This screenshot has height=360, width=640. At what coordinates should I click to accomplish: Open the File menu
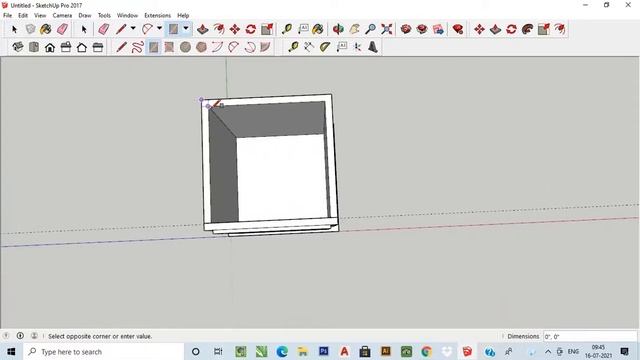(x=7, y=15)
